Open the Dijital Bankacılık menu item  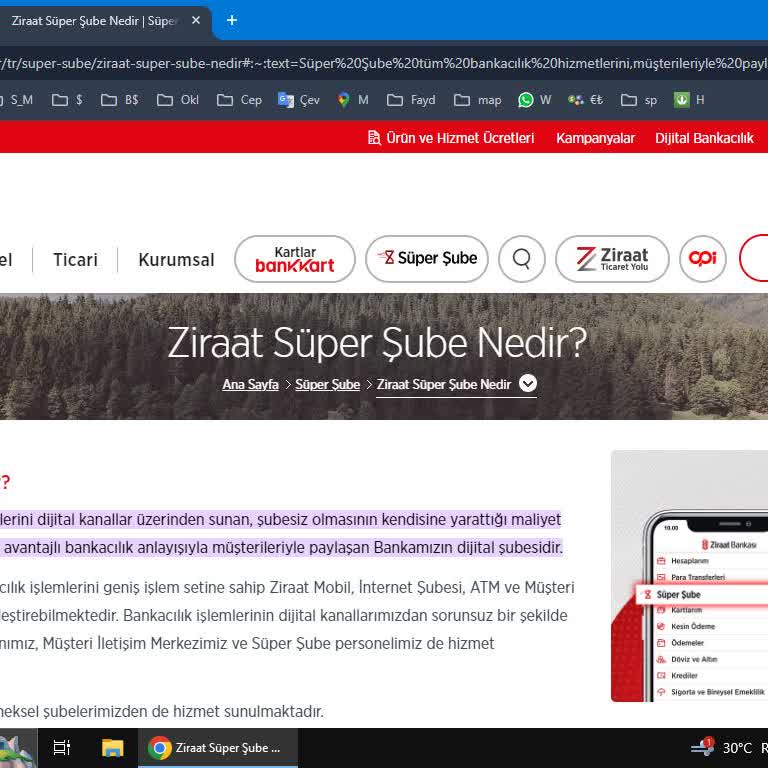point(704,138)
